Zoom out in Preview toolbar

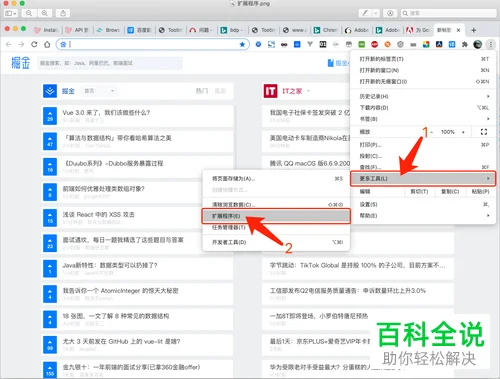(x=29, y=13)
